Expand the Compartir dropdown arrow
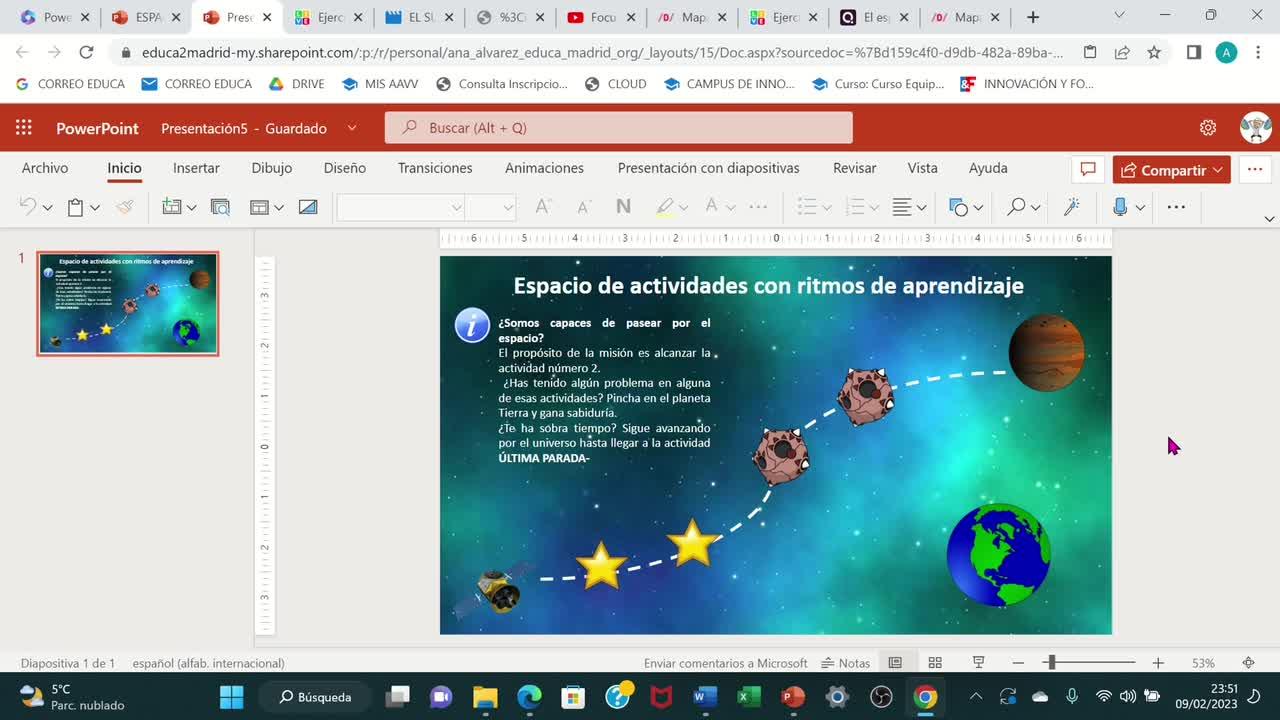 click(x=1218, y=170)
